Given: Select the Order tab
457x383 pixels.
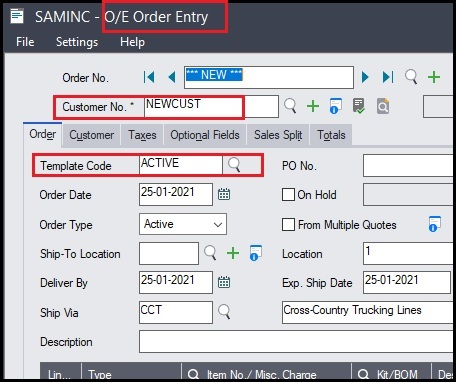Looking at the screenshot, I should (x=42, y=134).
